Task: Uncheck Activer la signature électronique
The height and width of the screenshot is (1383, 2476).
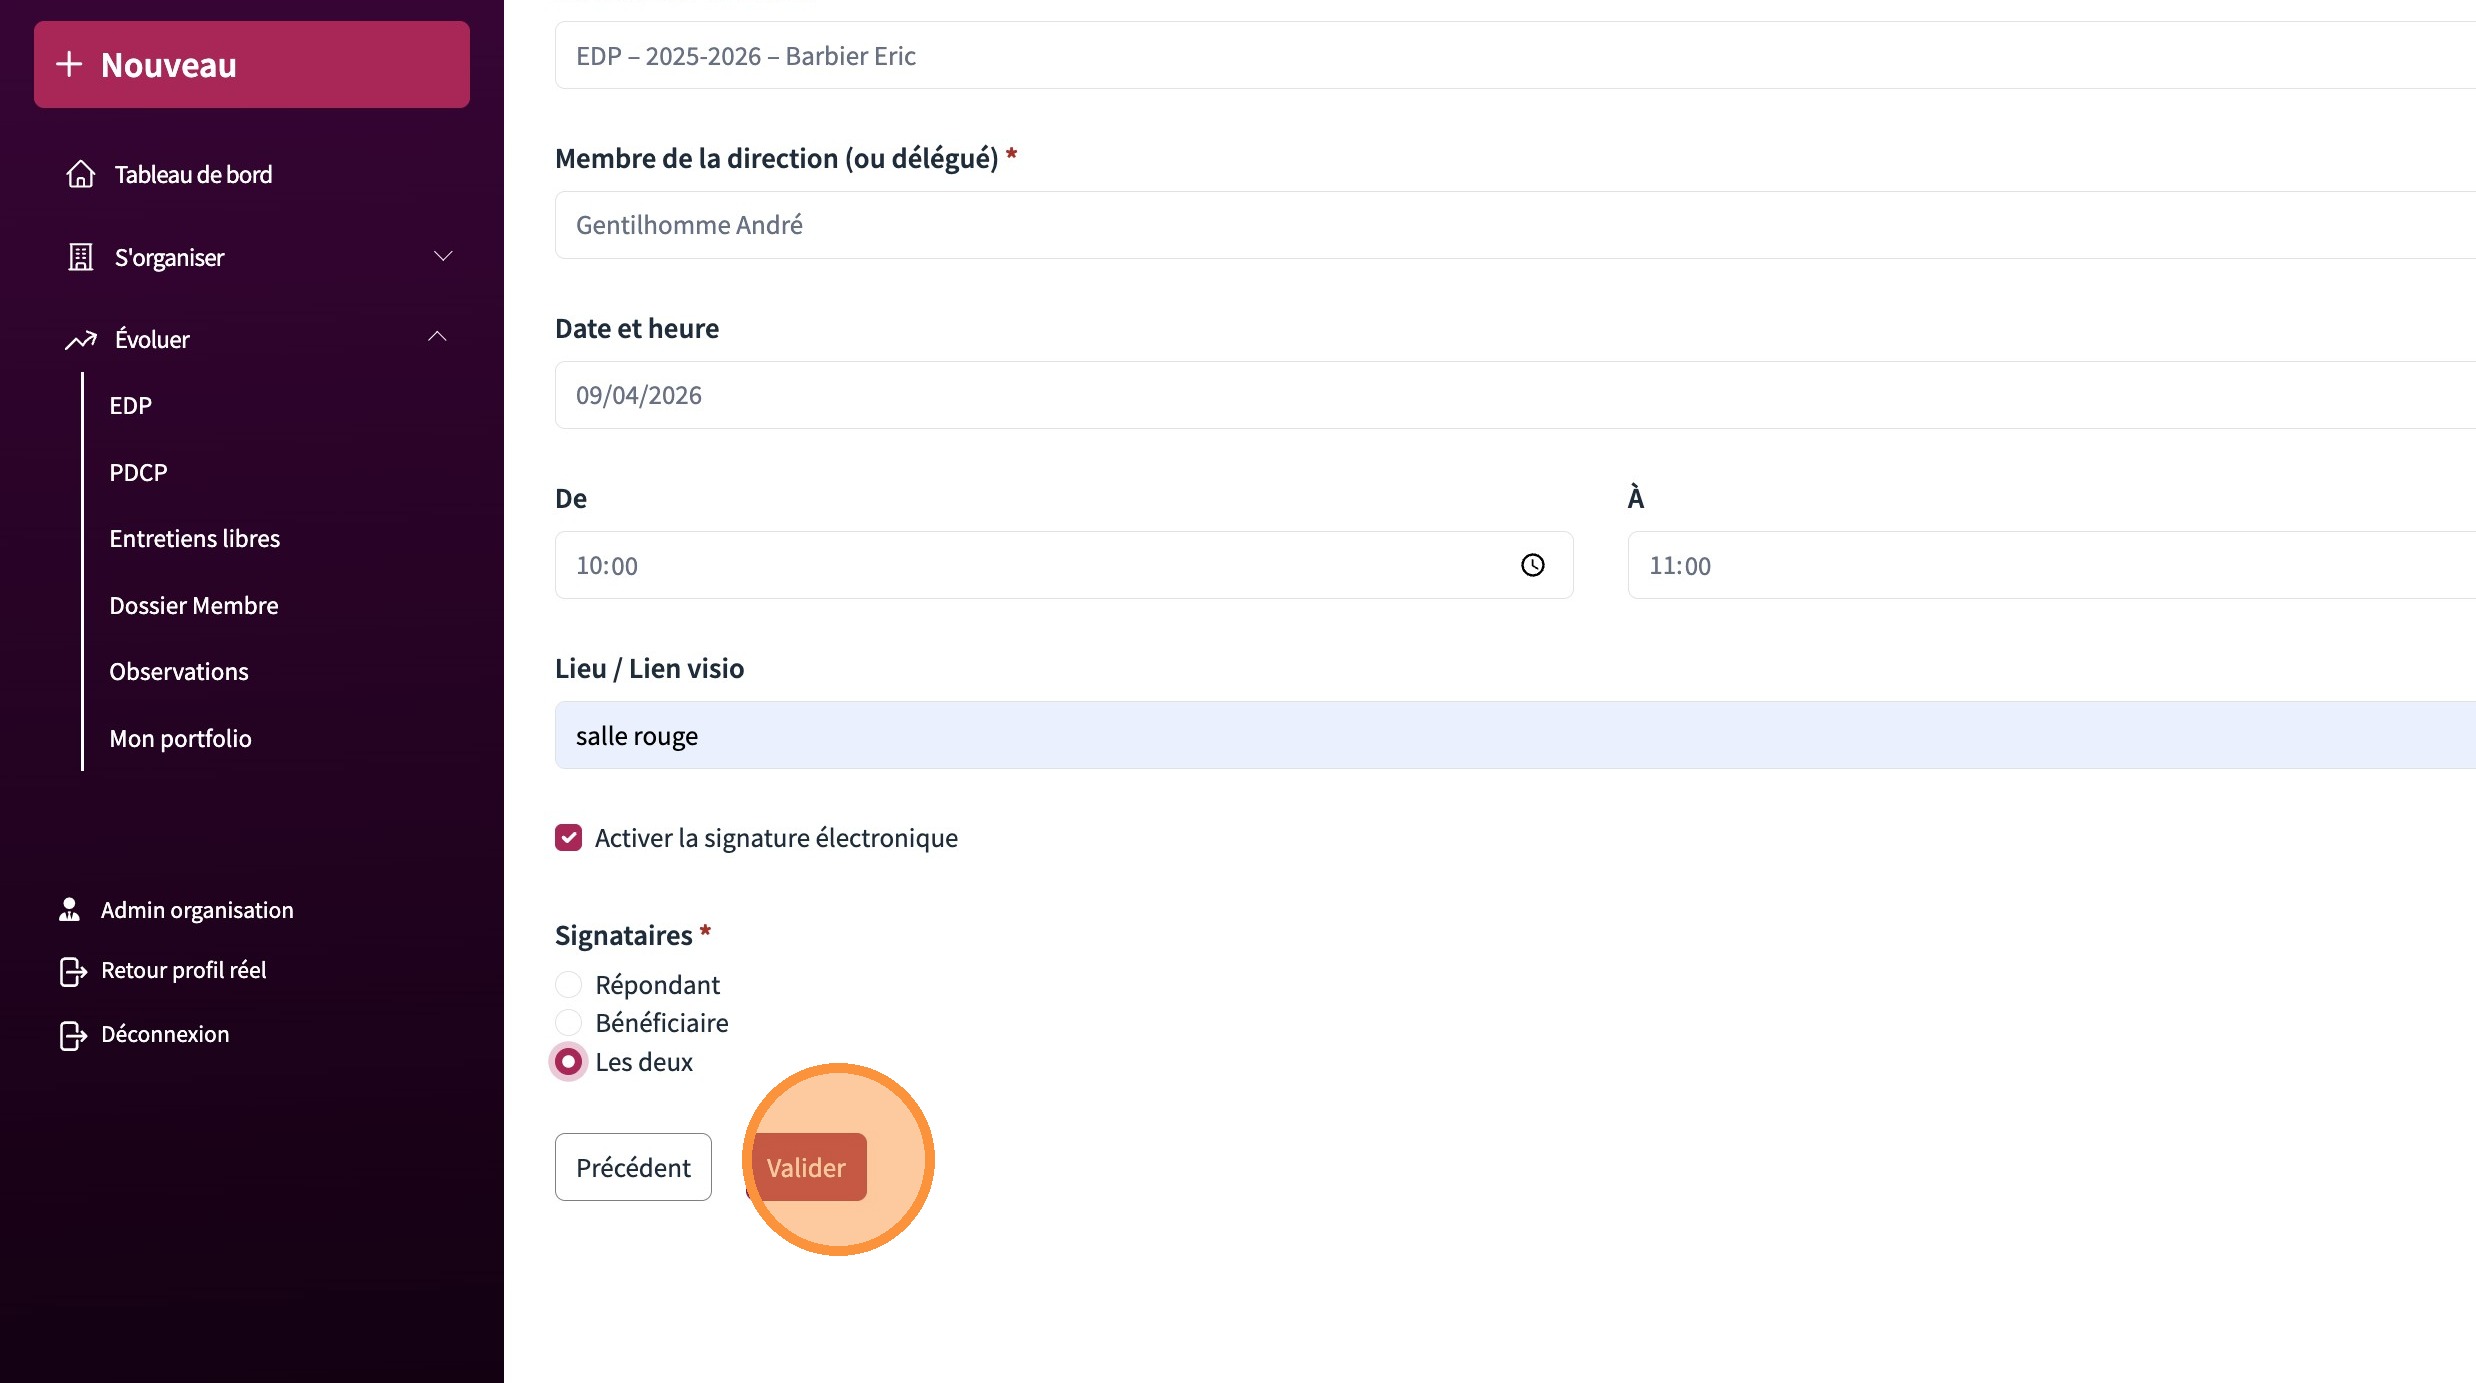Action: tap(569, 838)
